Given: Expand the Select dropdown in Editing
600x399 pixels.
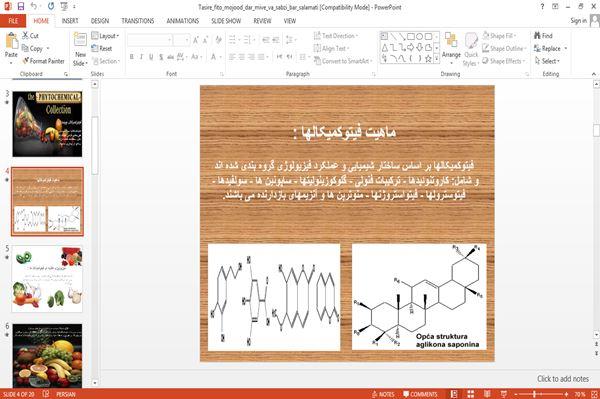Looking at the screenshot, I should (x=547, y=61).
